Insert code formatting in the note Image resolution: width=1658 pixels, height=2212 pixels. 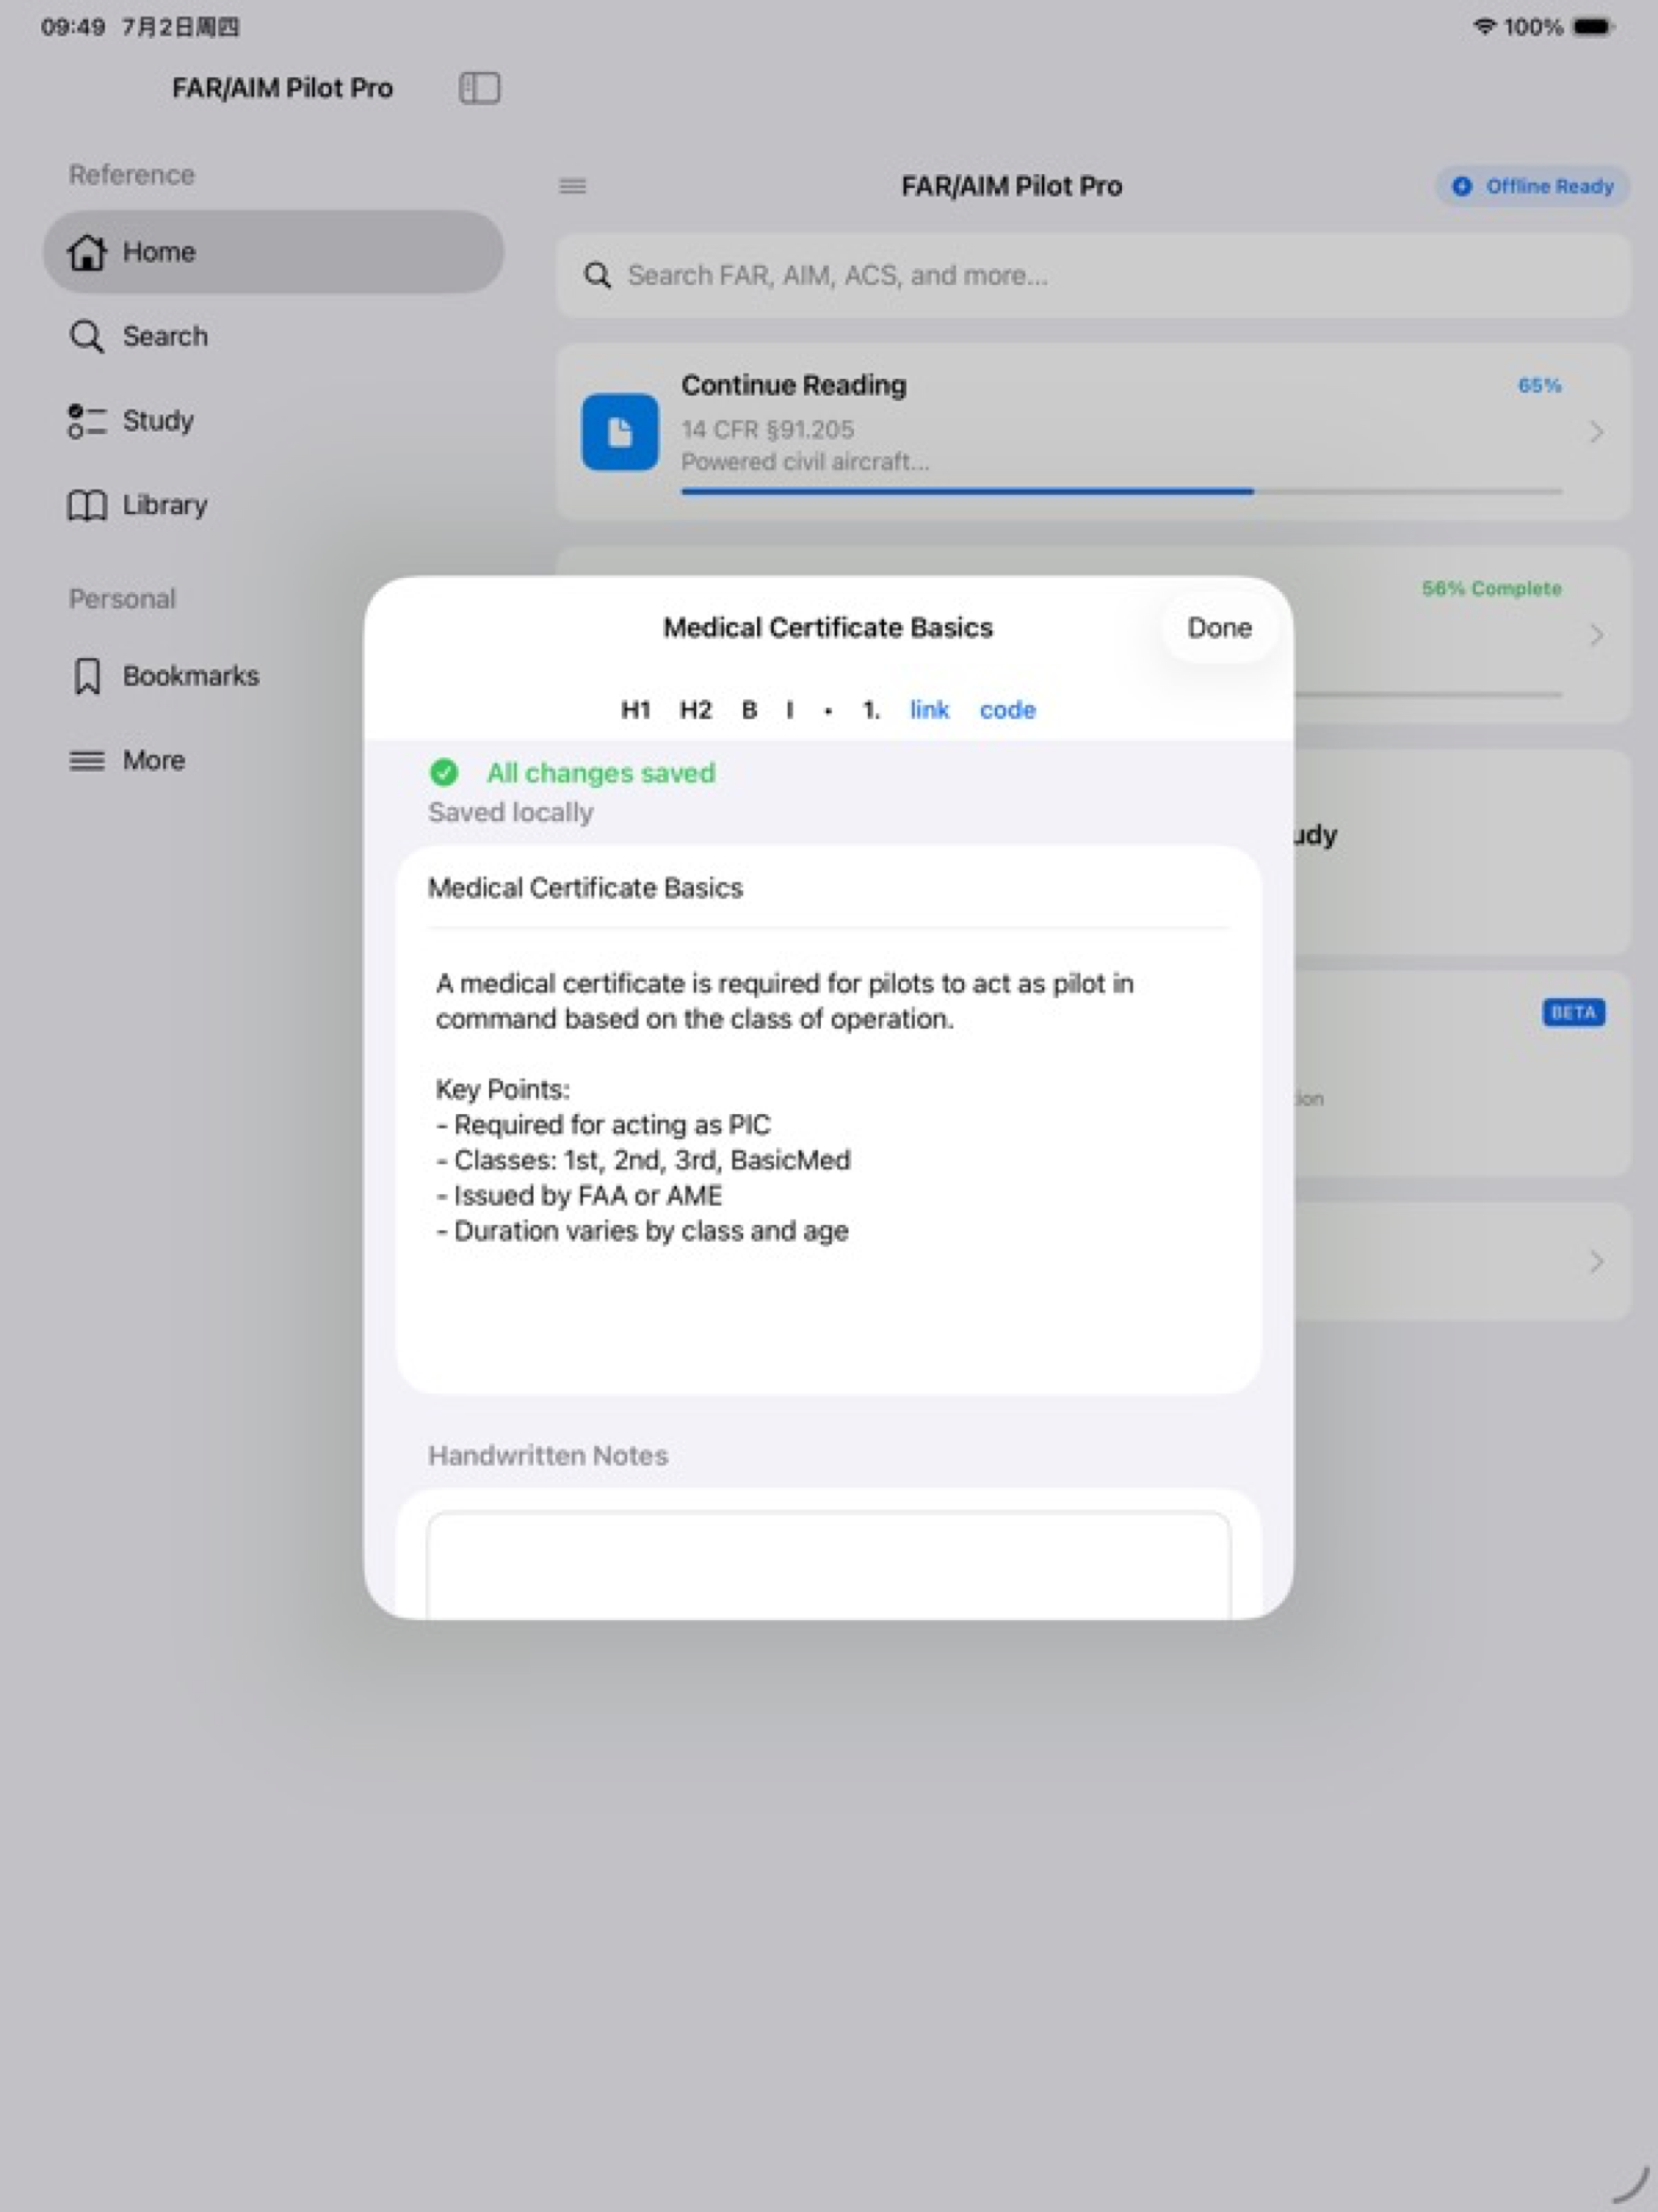(x=1007, y=710)
